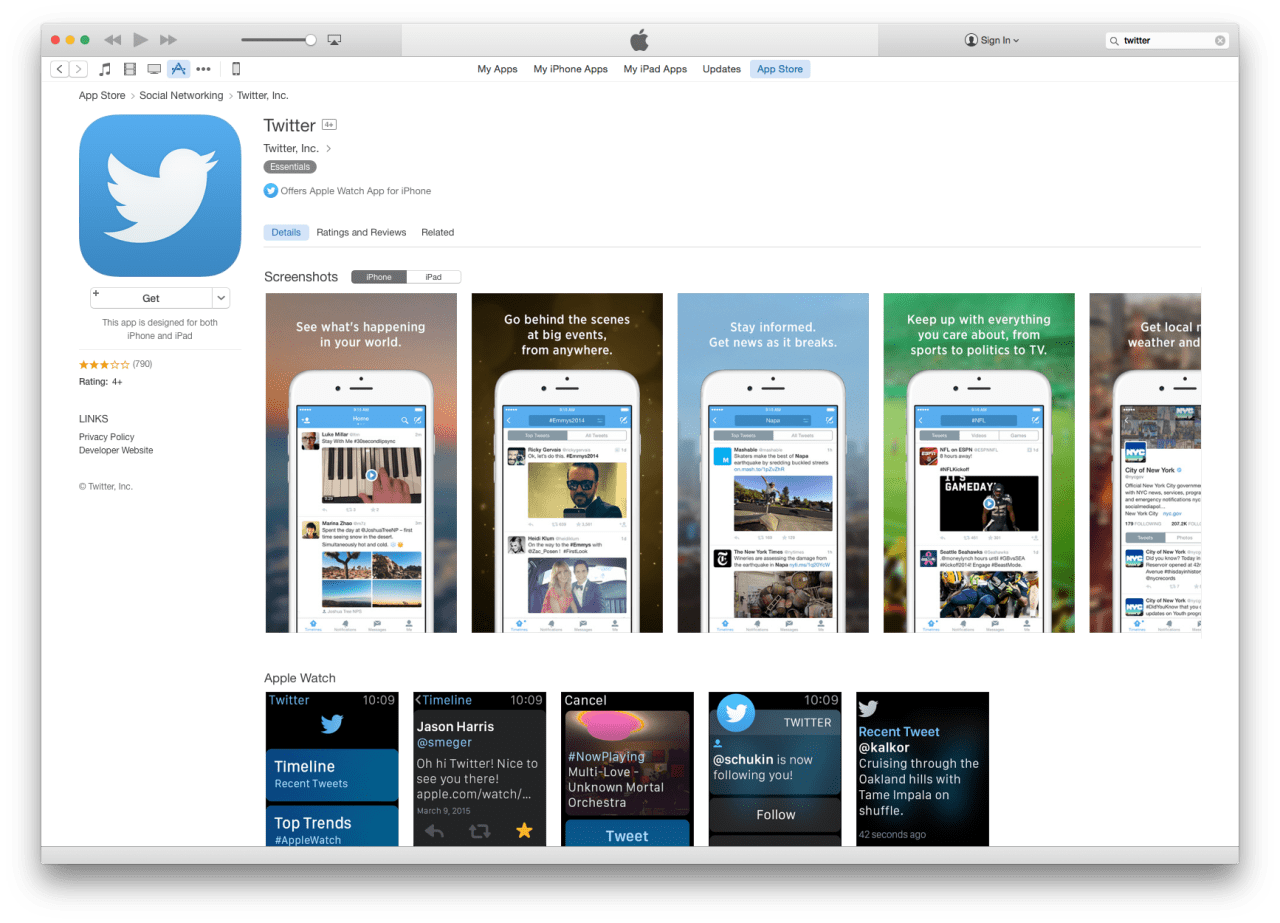The image size is (1280, 923).
Task: Expand the arrow next to Get button
Action: (x=221, y=298)
